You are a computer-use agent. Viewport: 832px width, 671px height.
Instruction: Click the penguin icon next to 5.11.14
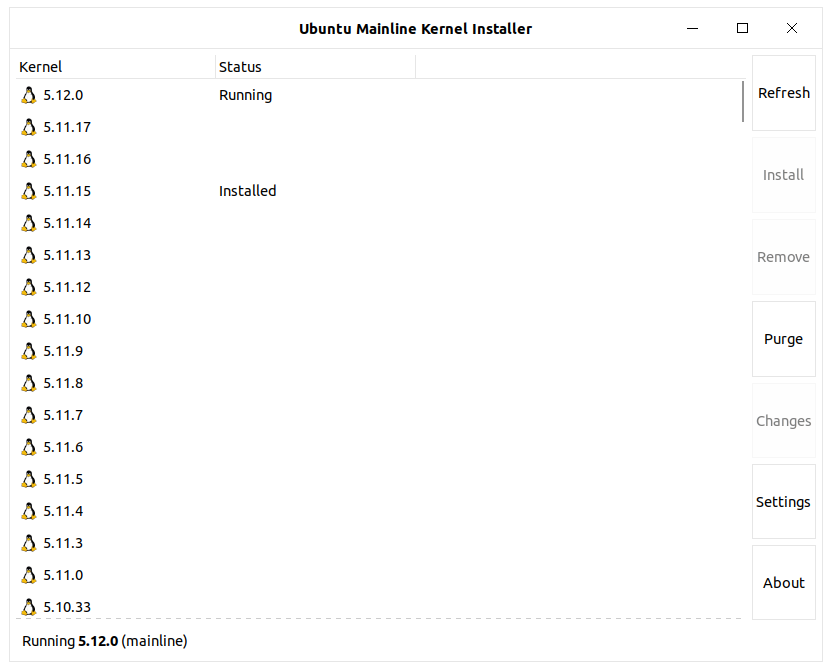point(29,223)
